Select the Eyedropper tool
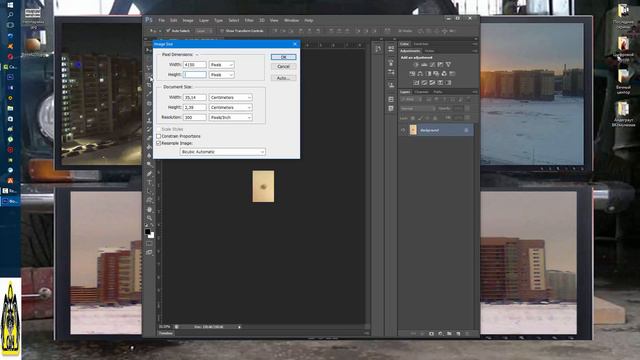Image resolution: width=640 pixels, height=360 pixels. 149,94
